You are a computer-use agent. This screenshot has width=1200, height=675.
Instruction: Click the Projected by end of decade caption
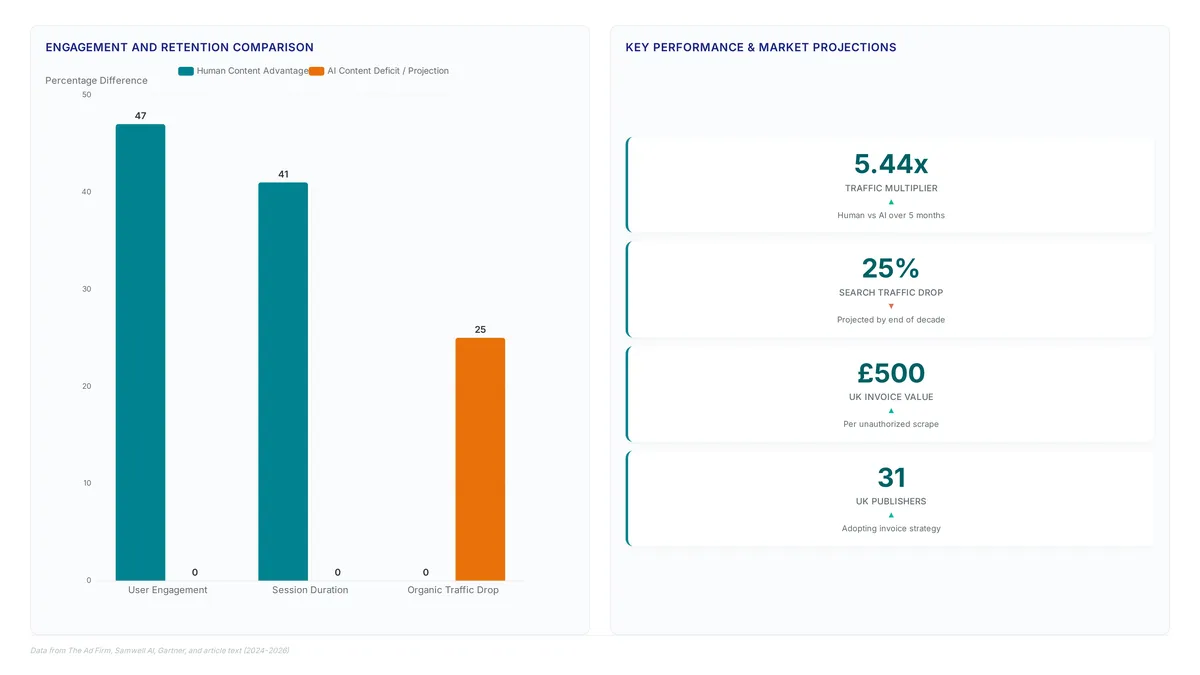[891, 320]
